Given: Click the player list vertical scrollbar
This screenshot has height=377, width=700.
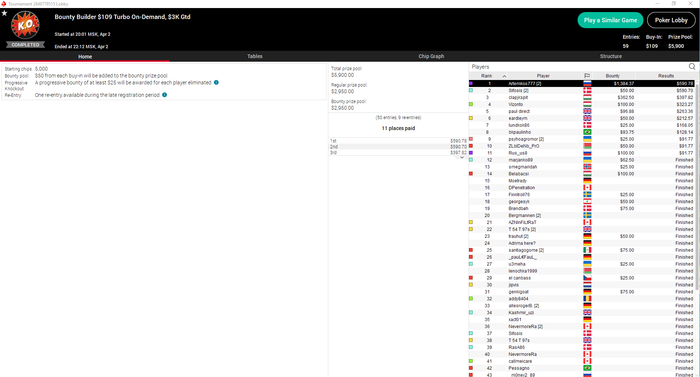Looking at the screenshot, I should point(697,188).
